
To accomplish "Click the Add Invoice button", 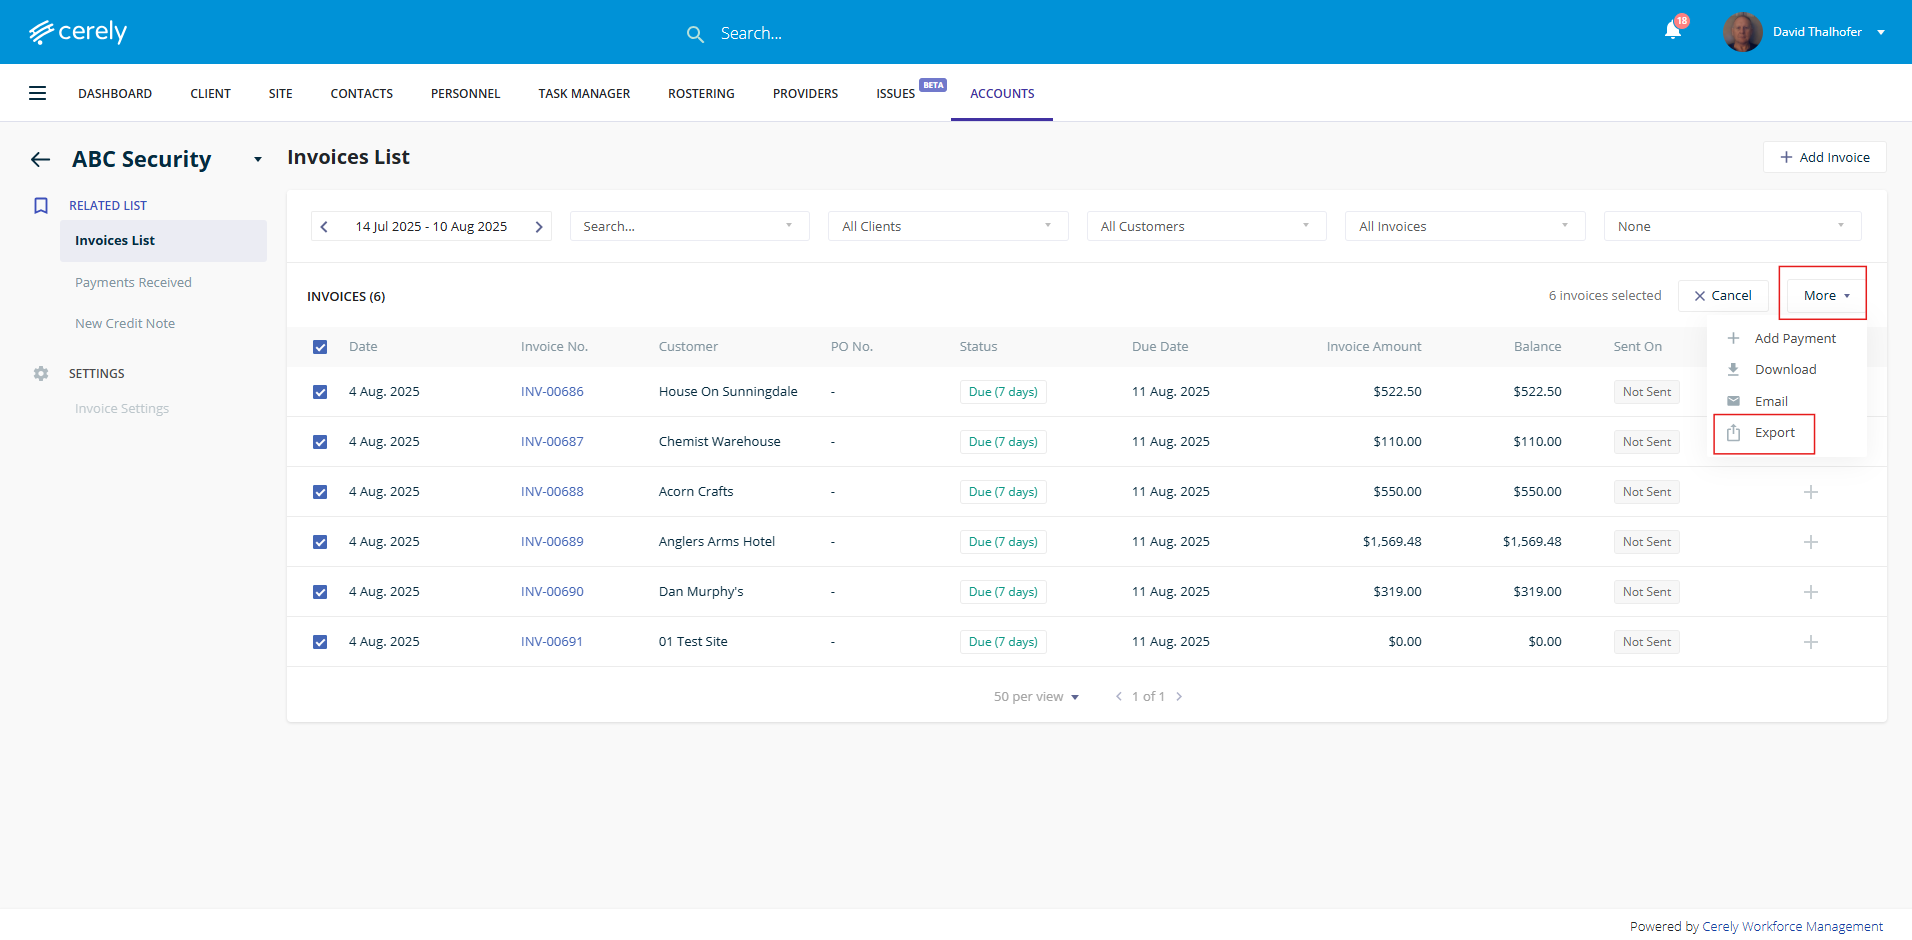I will tap(1824, 157).
